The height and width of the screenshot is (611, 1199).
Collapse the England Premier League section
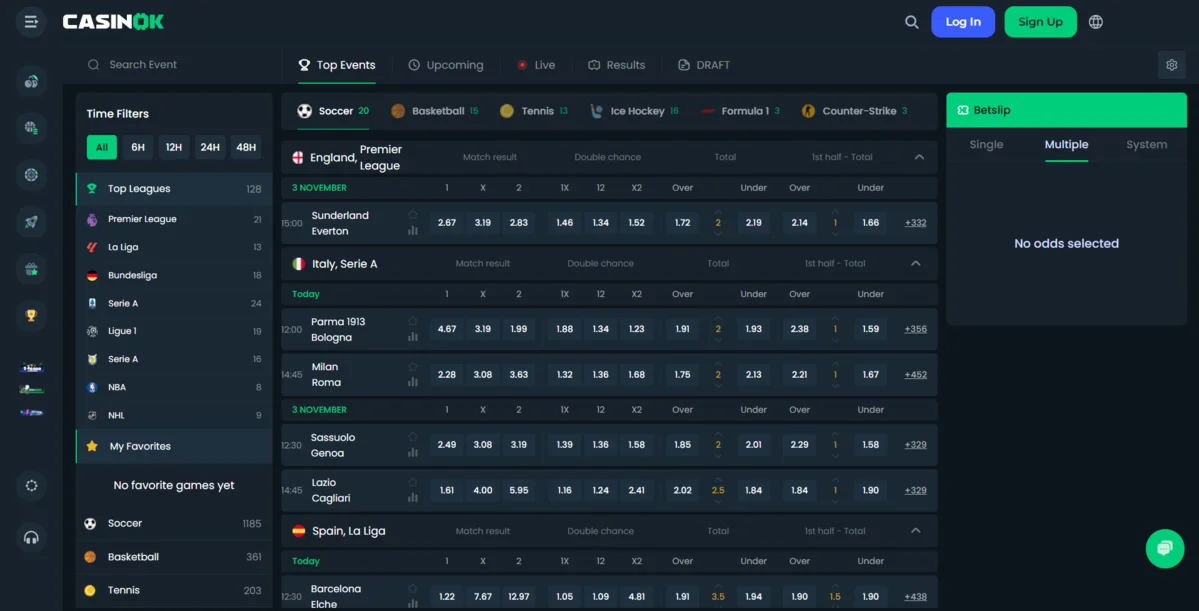pyautogui.click(x=919, y=157)
